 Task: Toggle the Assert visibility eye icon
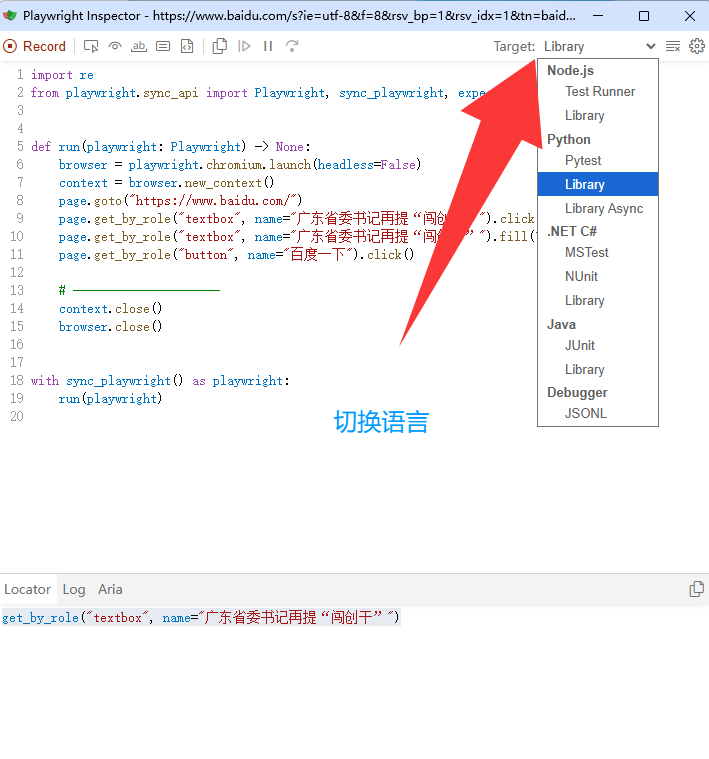pos(115,46)
